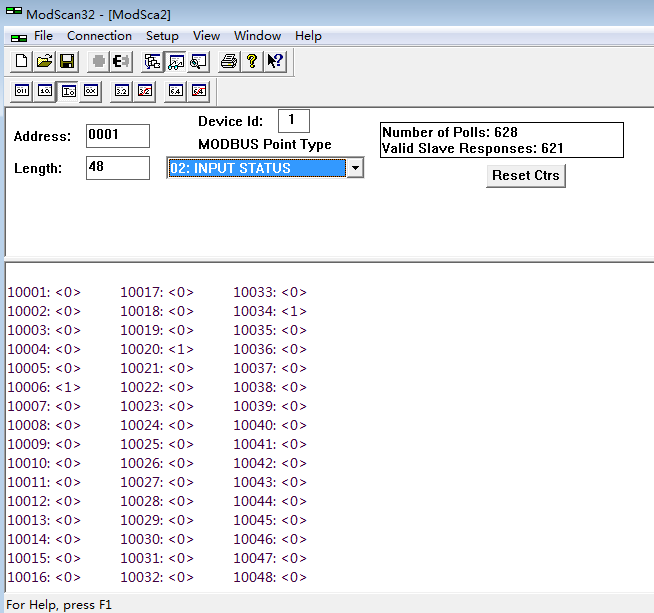
Task: Click the greyed Connect toolbar icon
Action: (98, 61)
